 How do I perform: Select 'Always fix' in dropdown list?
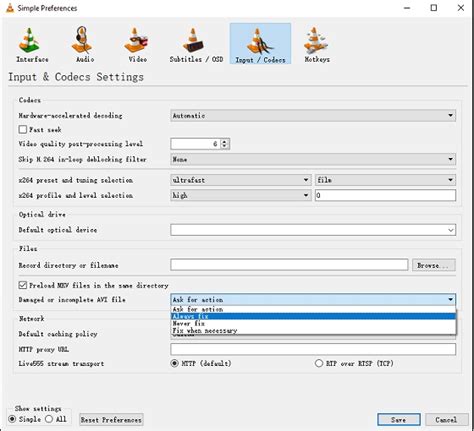click(313, 316)
